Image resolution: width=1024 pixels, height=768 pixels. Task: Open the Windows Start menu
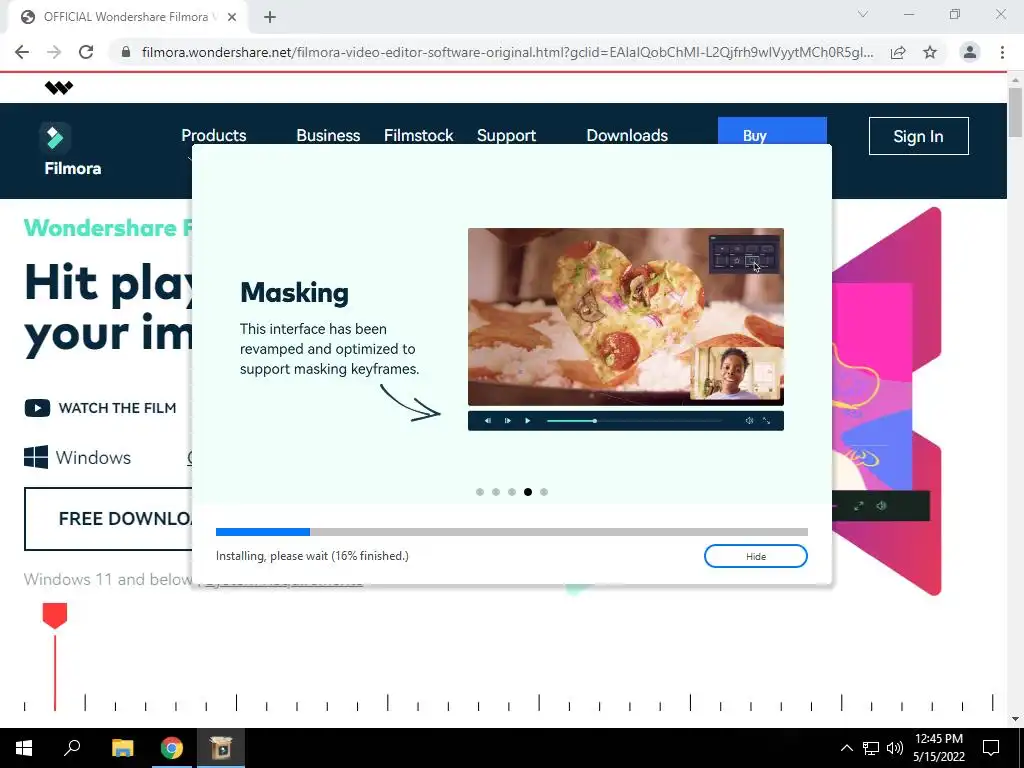tap(24, 748)
